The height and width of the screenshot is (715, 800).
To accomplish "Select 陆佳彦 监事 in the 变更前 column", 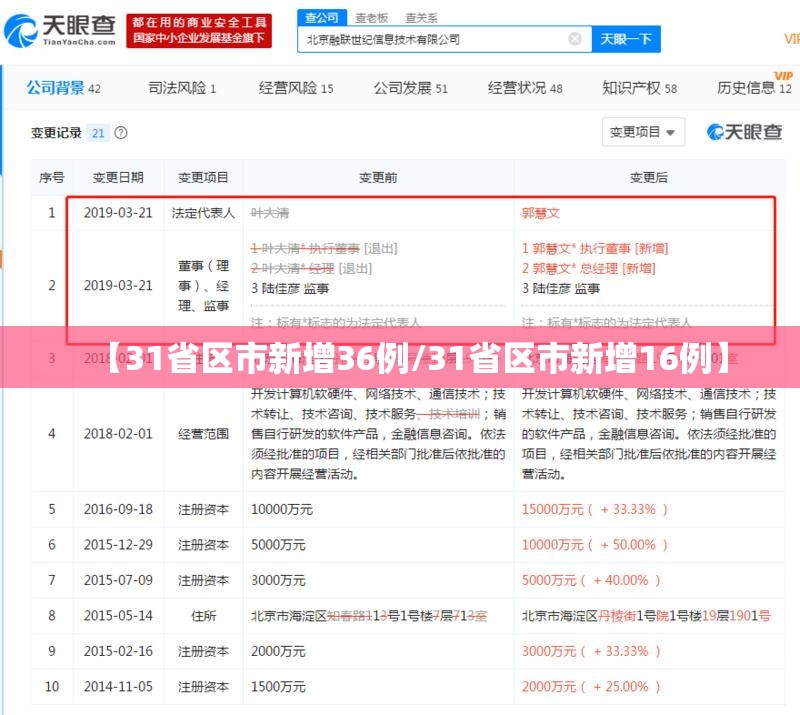I will (x=290, y=289).
